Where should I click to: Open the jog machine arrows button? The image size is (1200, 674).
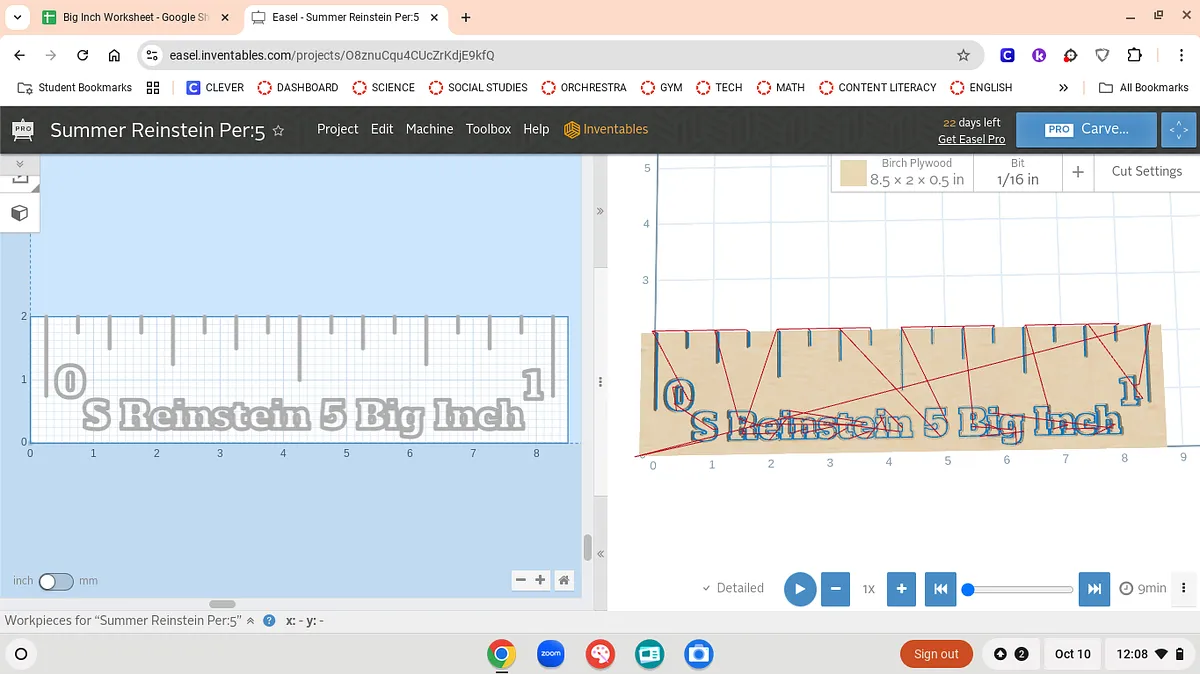tap(1179, 130)
